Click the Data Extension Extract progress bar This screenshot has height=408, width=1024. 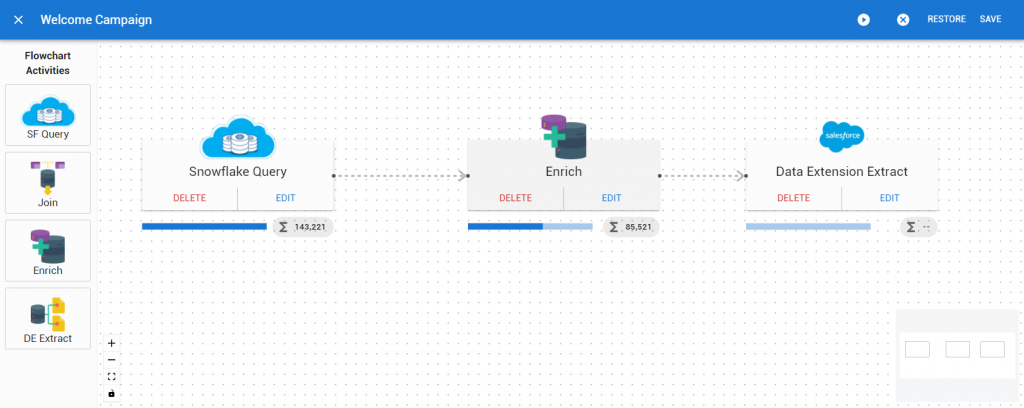click(x=808, y=227)
